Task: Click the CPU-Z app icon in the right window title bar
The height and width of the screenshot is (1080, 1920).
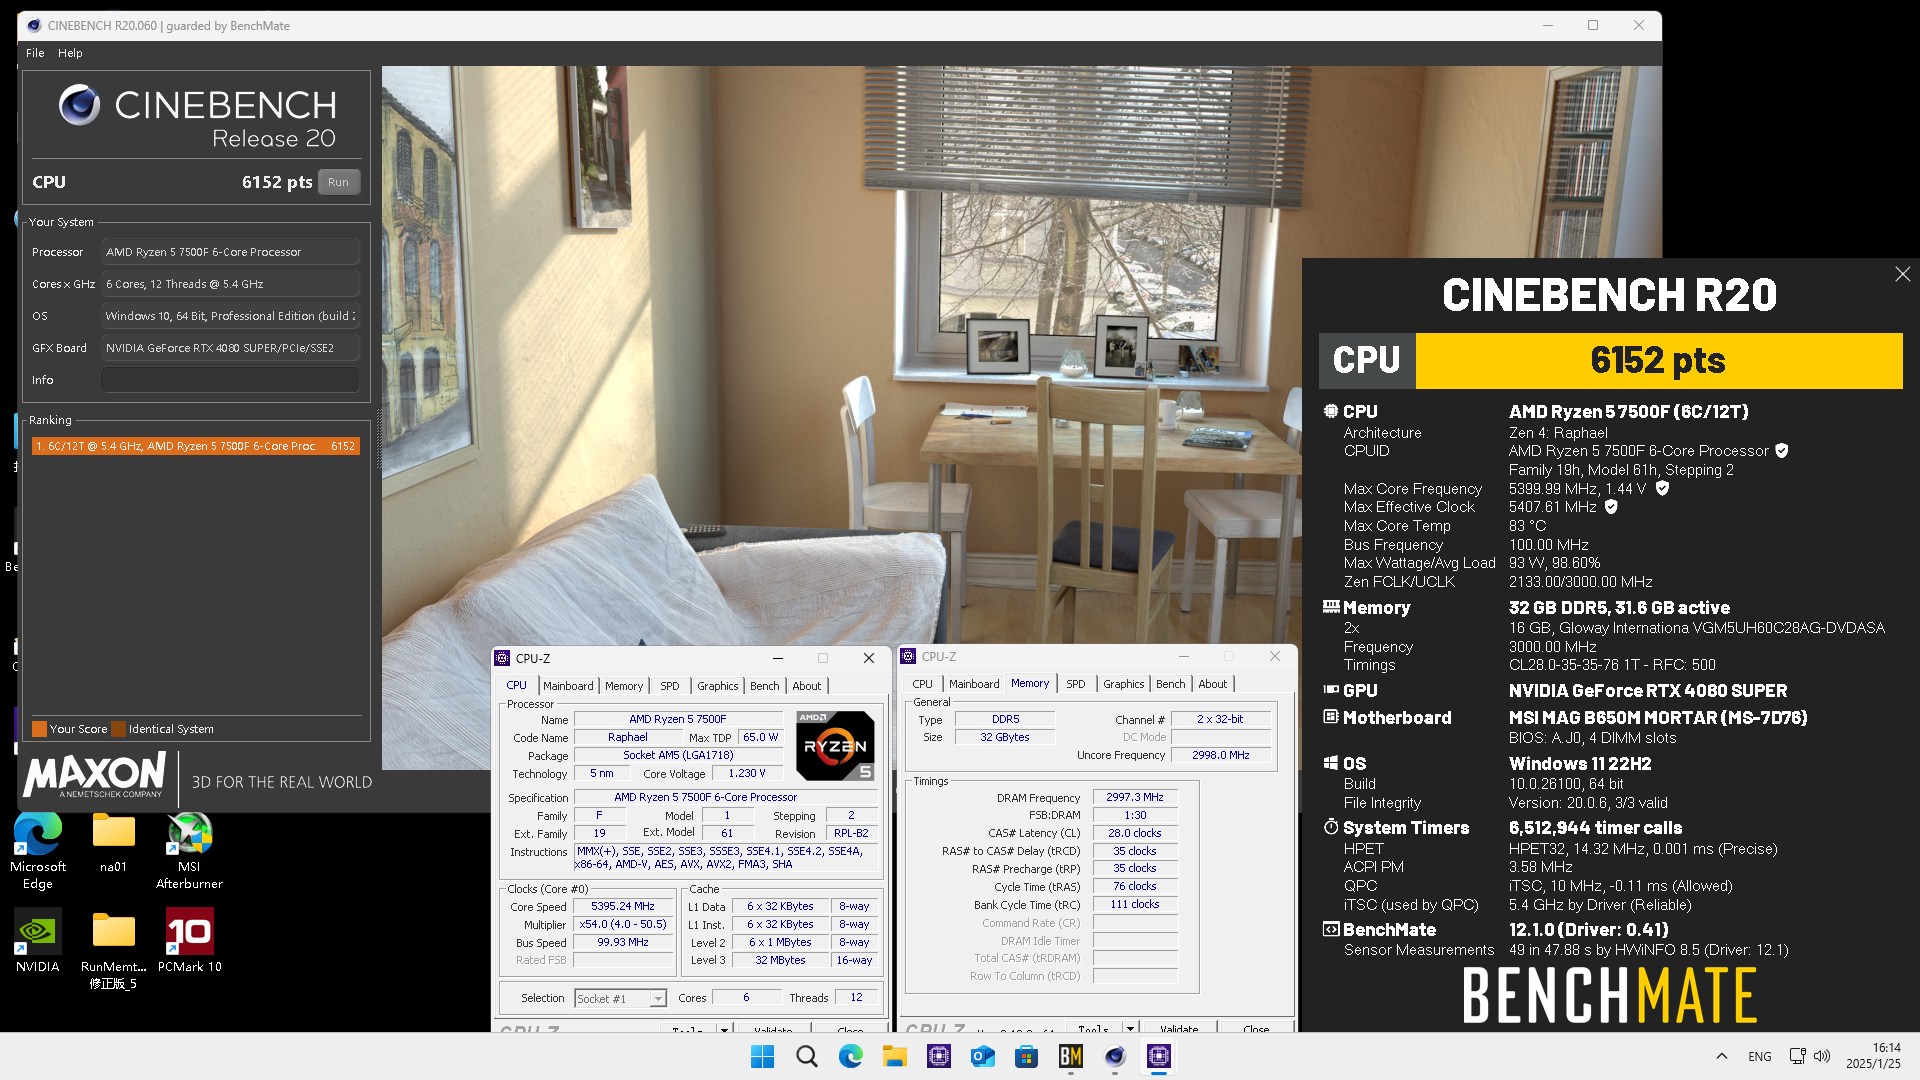Action: (909, 656)
